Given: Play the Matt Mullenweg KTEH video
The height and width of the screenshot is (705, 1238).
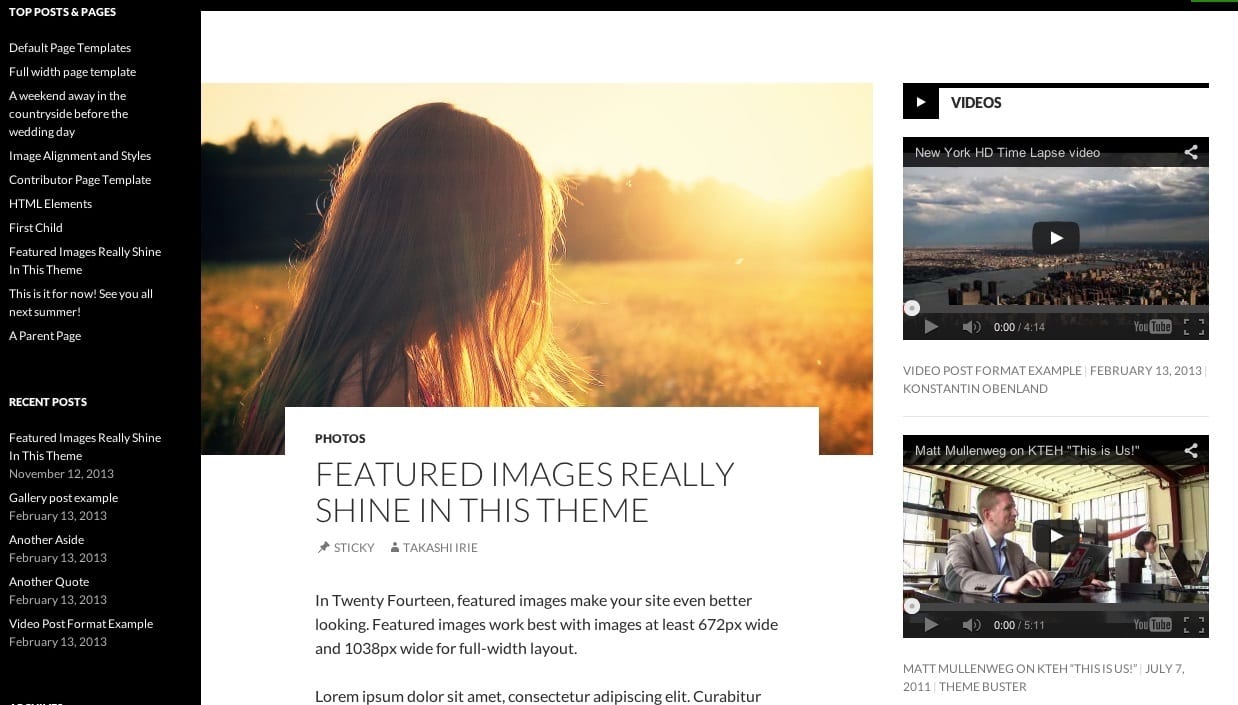Looking at the screenshot, I should pos(1055,536).
